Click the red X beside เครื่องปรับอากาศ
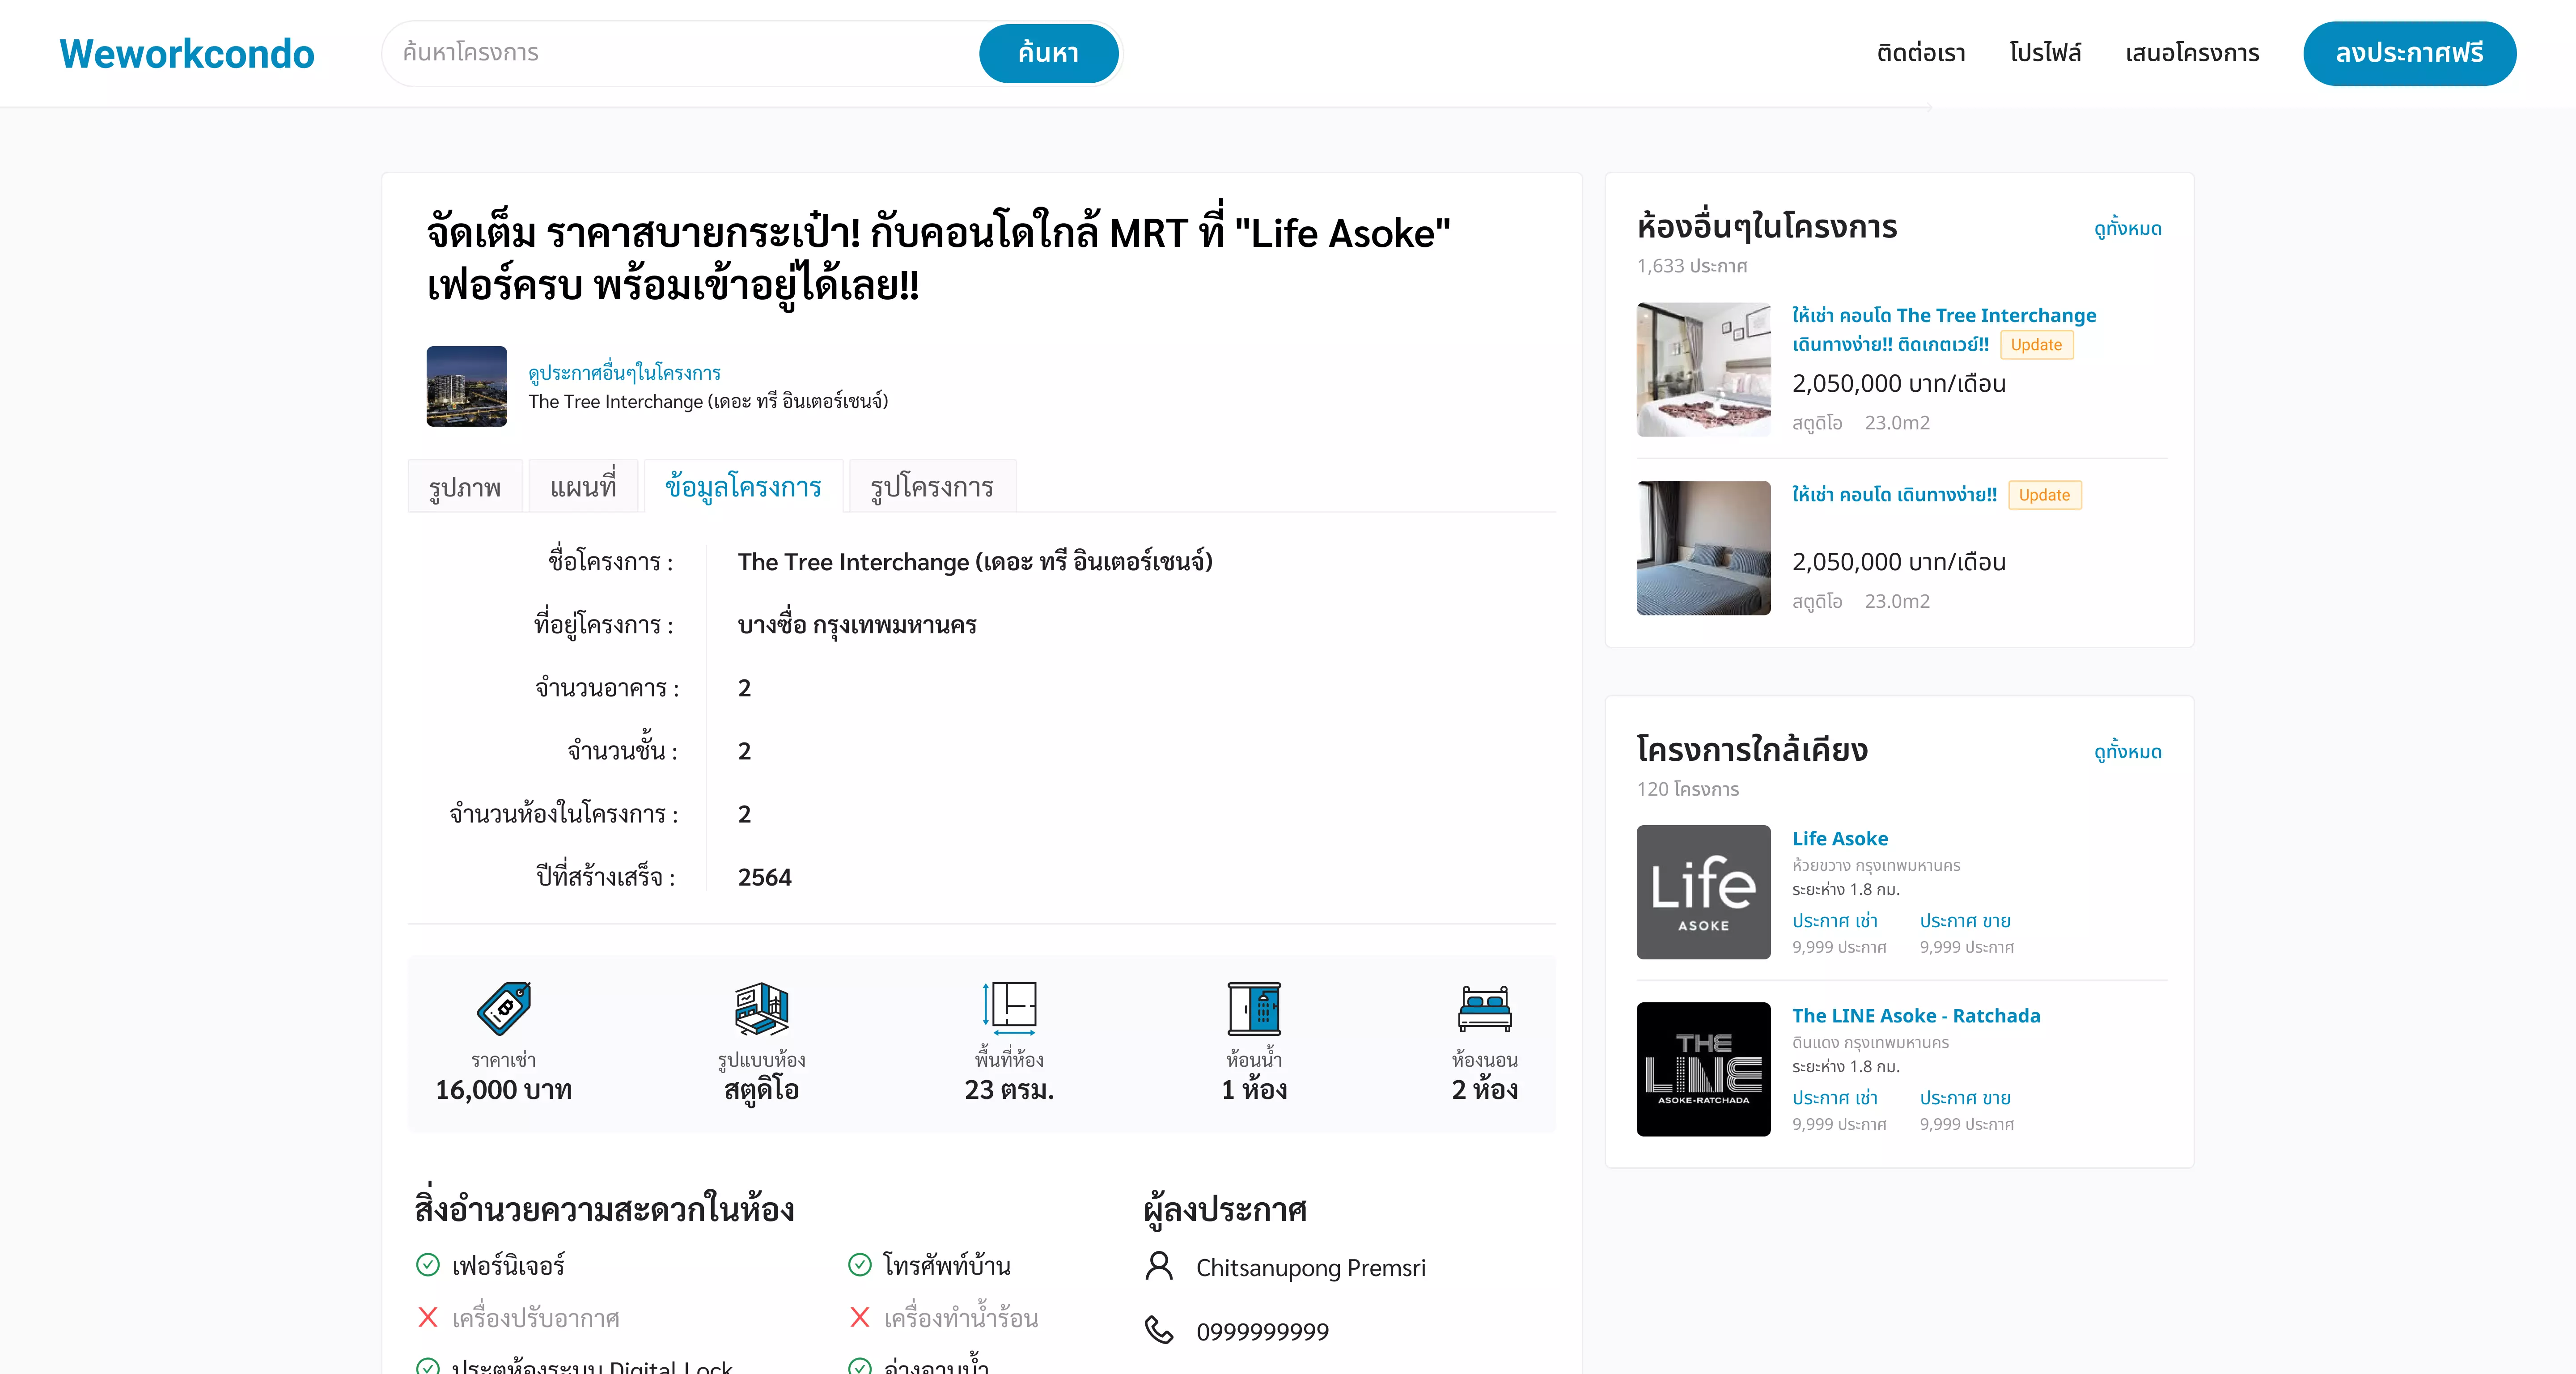Screen dimensions: 2576x1374 (428, 1318)
